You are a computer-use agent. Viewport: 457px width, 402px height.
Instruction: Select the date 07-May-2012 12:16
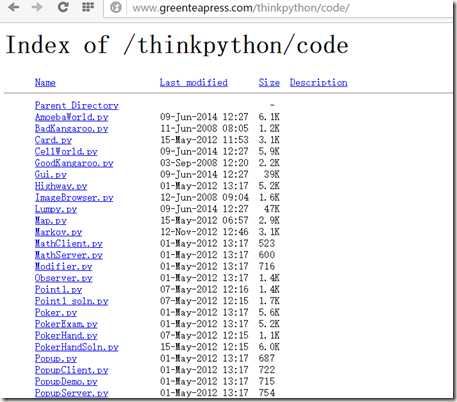point(204,289)
